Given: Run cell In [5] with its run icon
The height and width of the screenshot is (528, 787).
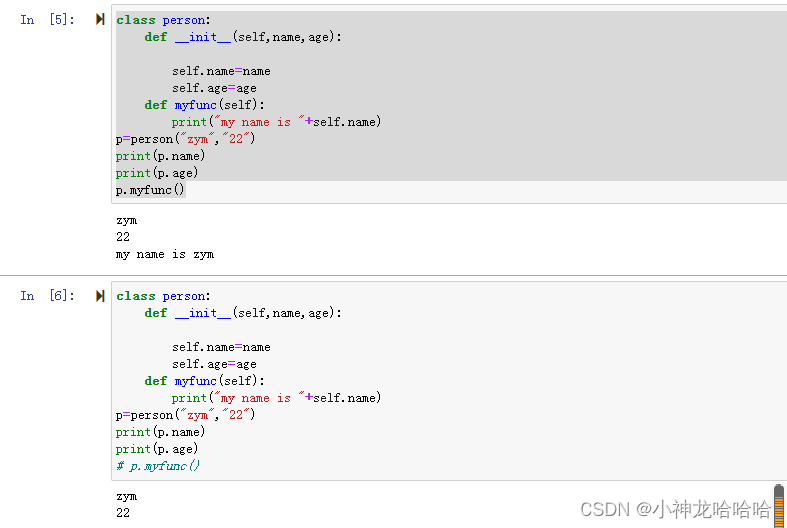Looking at the screenshot, I should (x=100, y=19).
